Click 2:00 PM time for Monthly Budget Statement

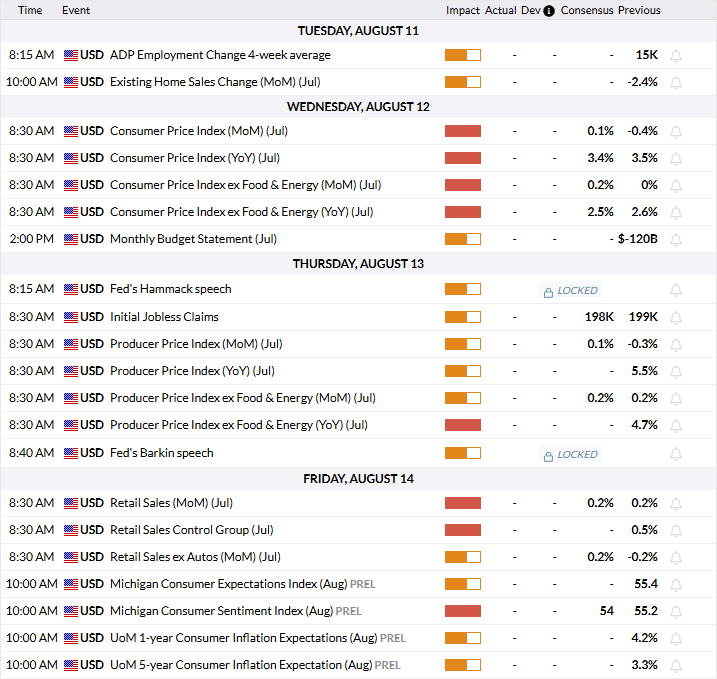[x=32, y=239]
